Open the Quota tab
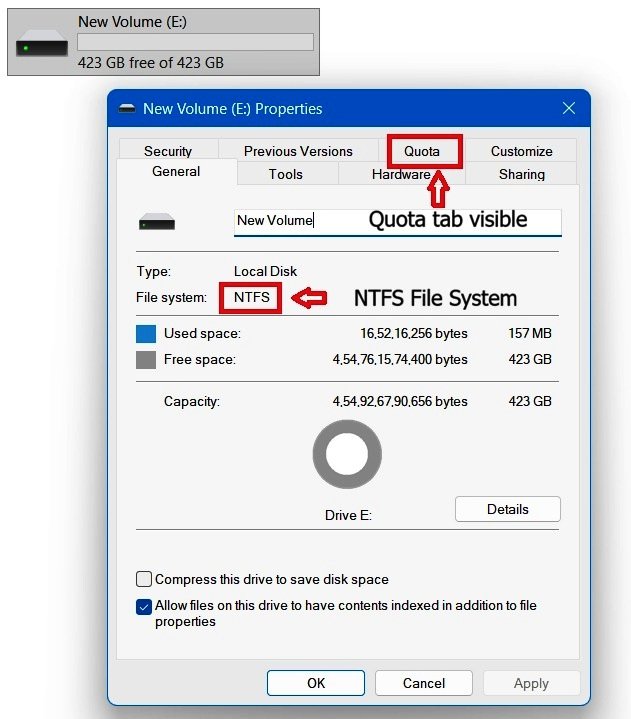This screenshot has height=719, width=631. tap(422, 151)
